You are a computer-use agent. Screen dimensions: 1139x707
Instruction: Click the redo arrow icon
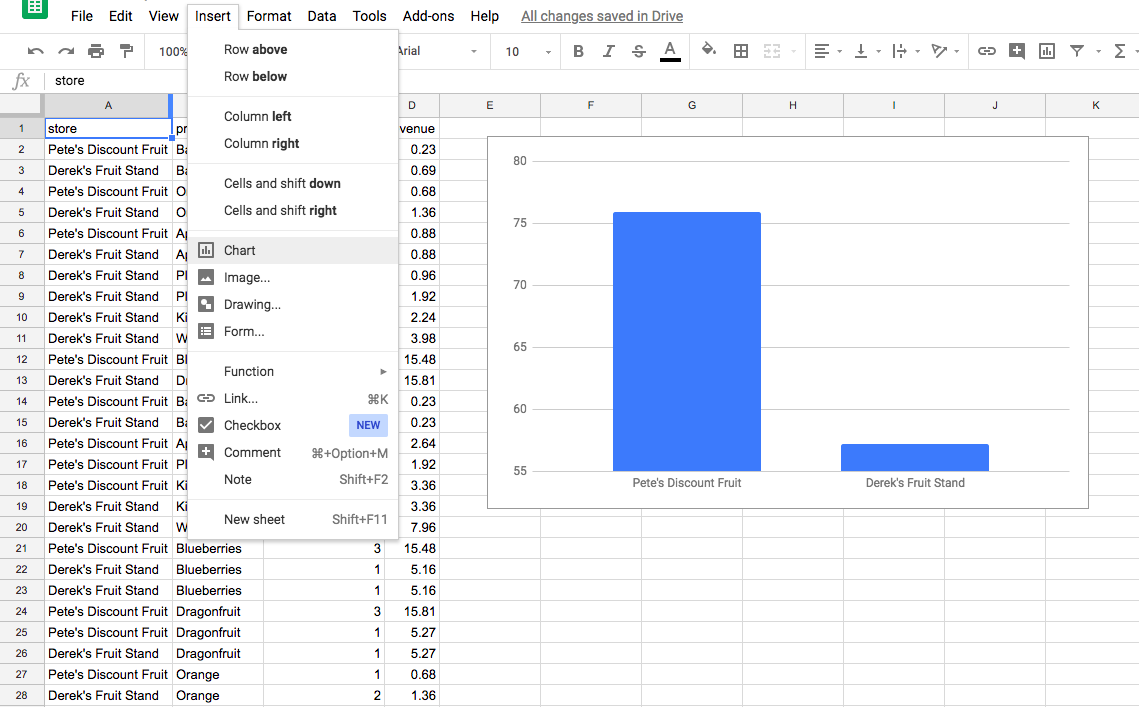point(66,51)
